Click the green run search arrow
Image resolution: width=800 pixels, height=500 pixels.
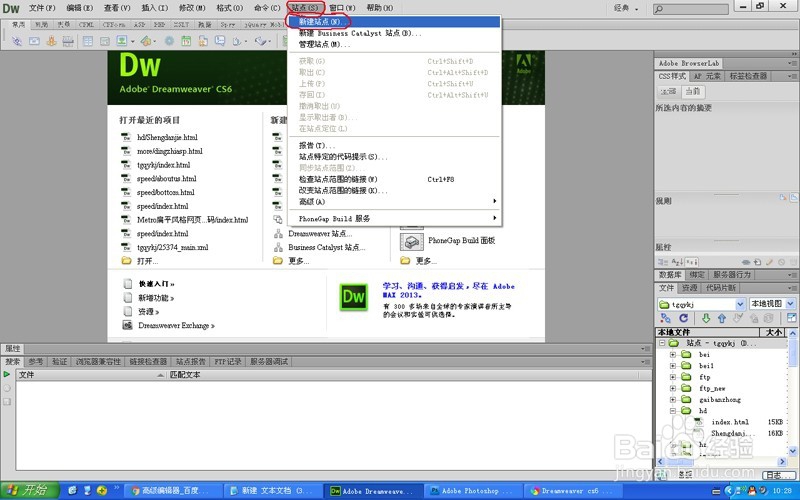tap(7, 374)
